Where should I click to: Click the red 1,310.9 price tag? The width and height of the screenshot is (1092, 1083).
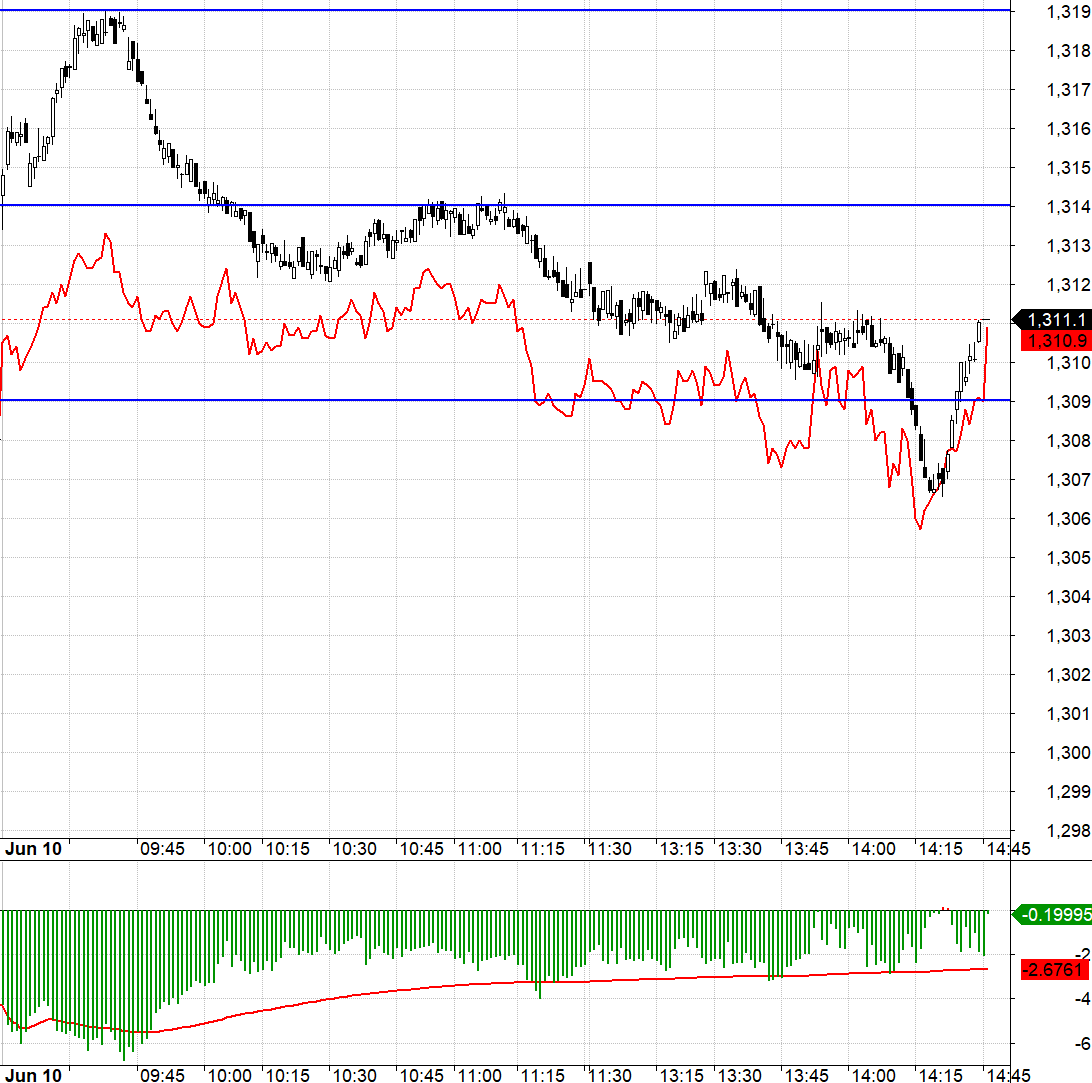click(1056, 341)
